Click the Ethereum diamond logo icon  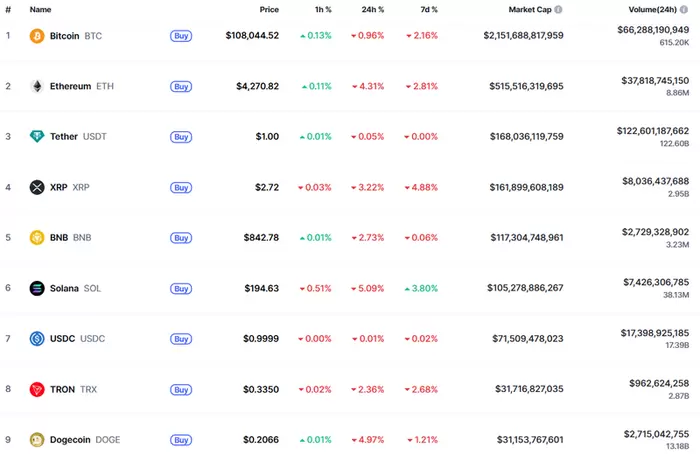[x=37, y=86]
